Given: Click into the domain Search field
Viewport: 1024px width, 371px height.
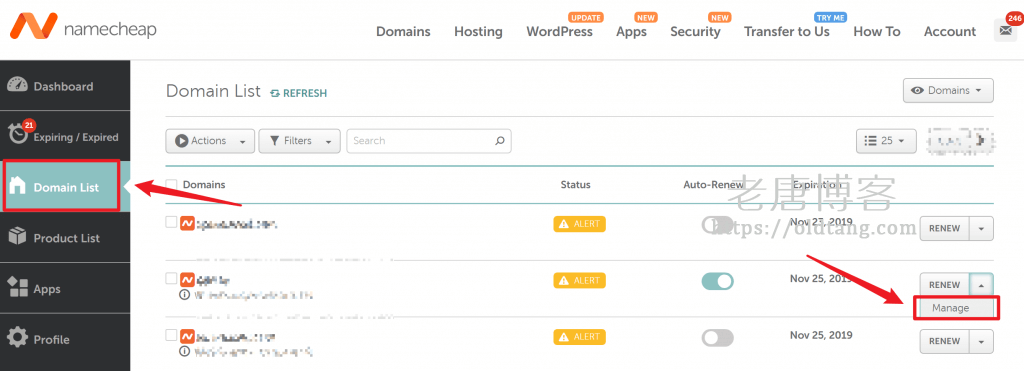Looking at the screenshot, I should point(428,140).
